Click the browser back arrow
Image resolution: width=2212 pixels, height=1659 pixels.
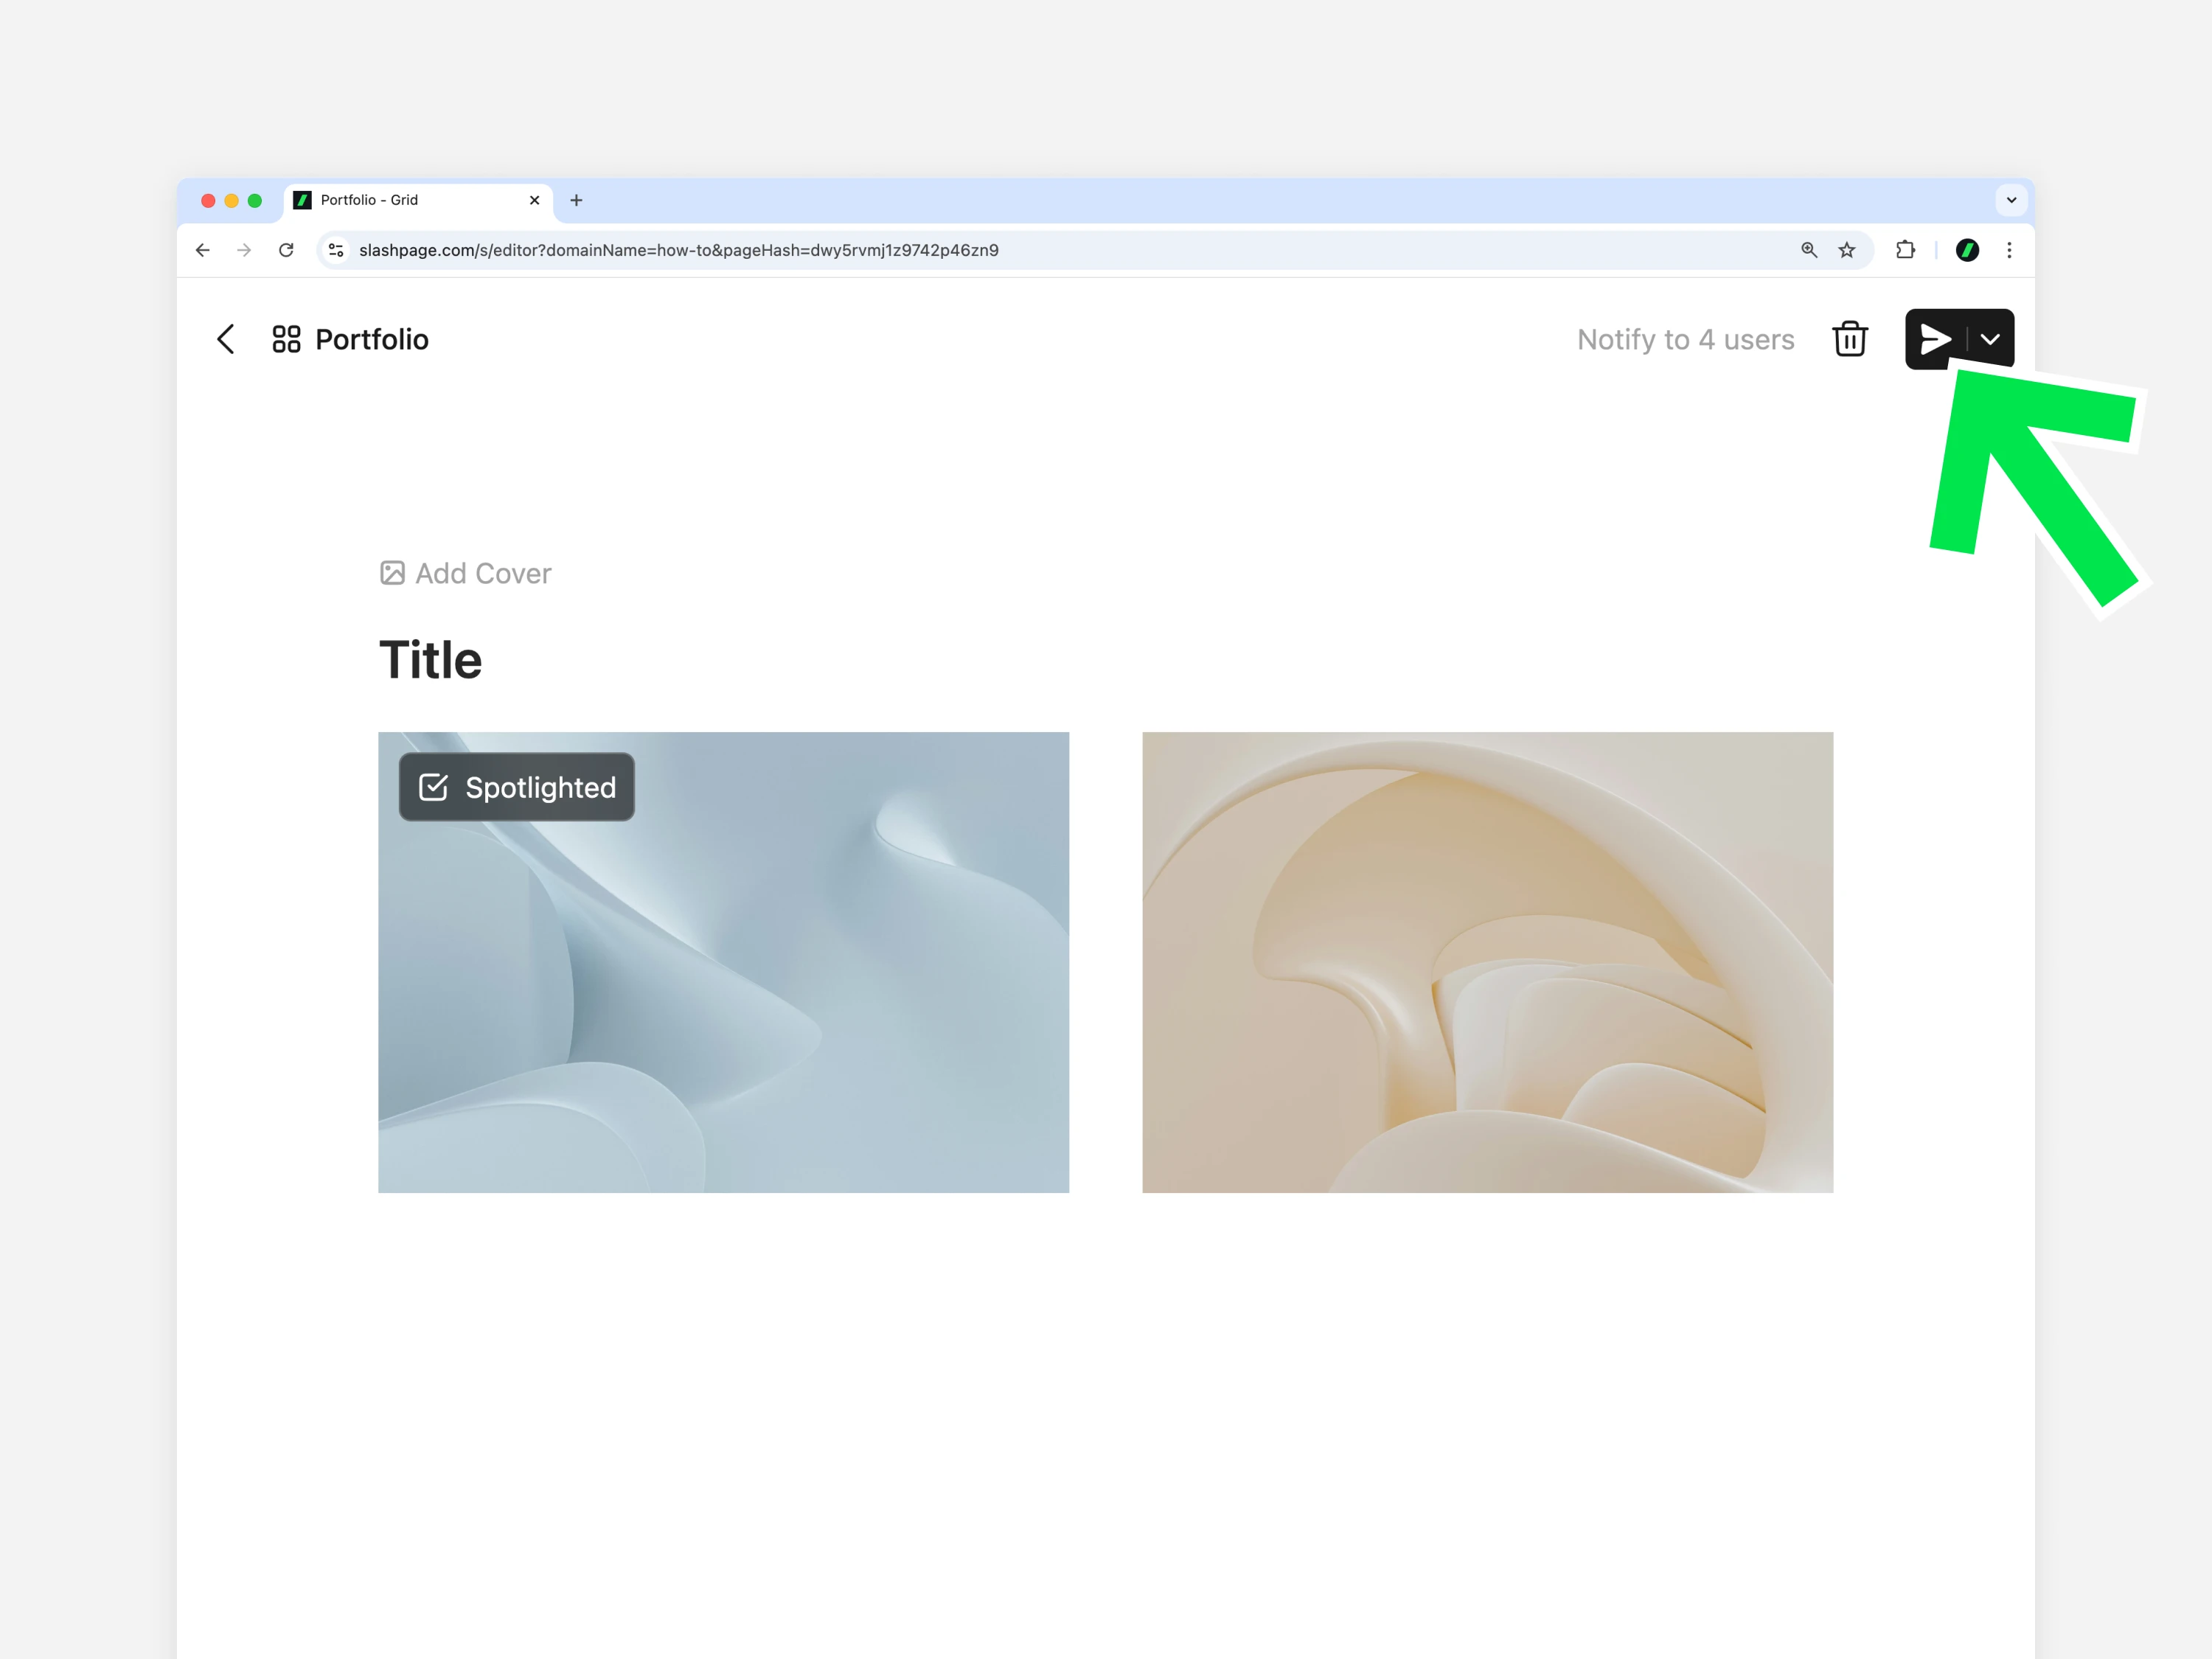pos(203,250)
